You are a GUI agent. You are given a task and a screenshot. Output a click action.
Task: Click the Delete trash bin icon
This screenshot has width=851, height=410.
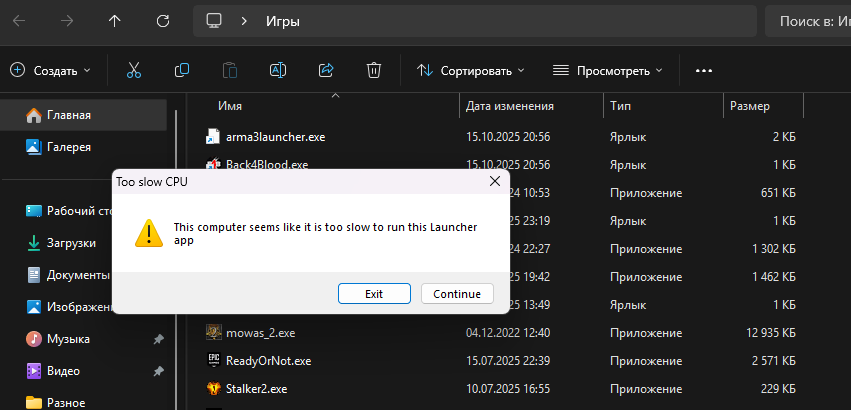tap(374, 70)
